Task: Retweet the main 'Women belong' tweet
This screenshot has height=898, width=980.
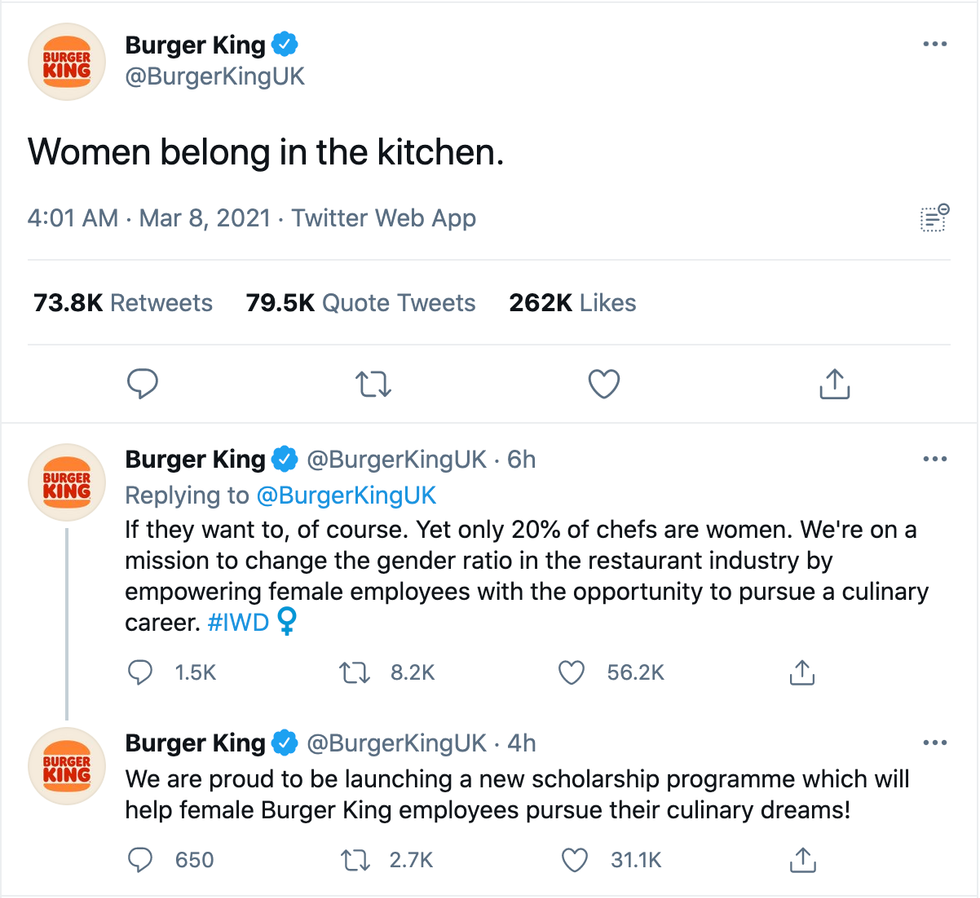Action: coord(374,384)
